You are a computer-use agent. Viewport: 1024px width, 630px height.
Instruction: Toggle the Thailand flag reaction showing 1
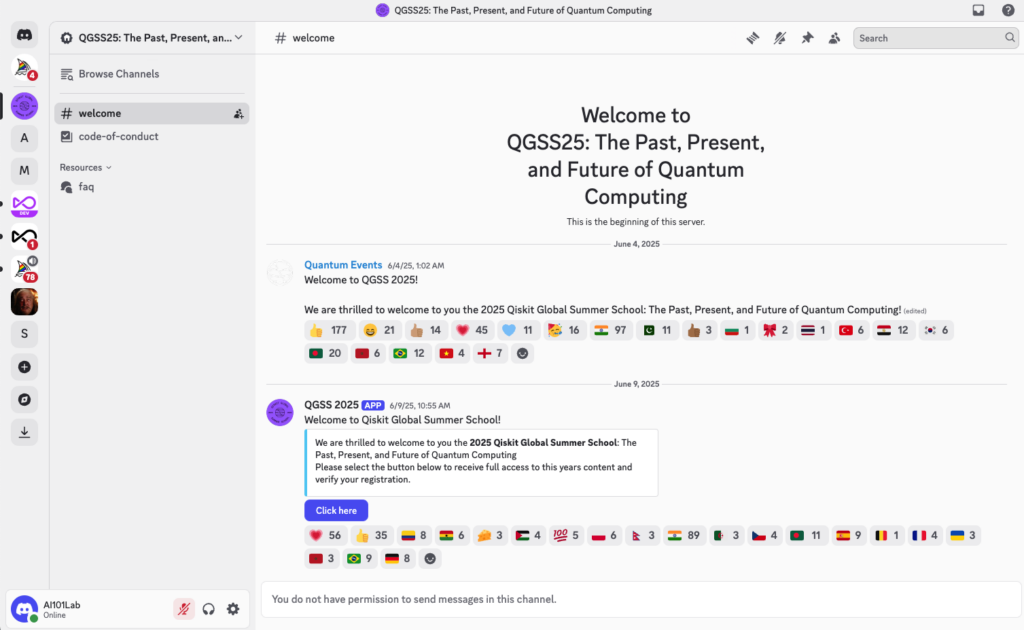tap(814, 330)
